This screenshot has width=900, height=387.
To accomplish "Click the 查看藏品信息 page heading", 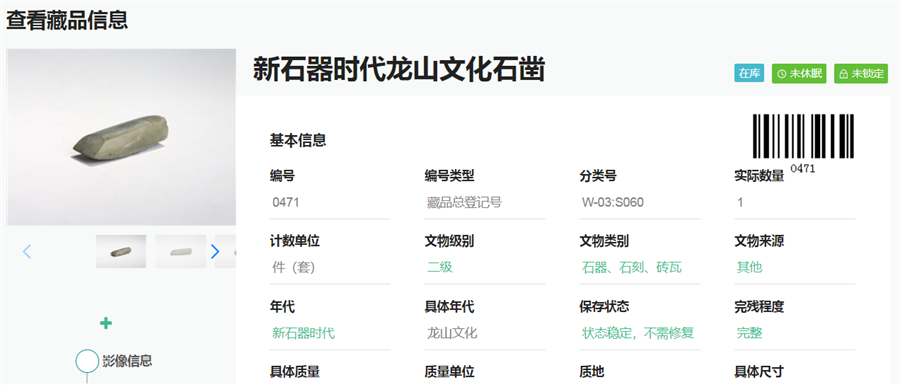I will (x=67, y=20).
